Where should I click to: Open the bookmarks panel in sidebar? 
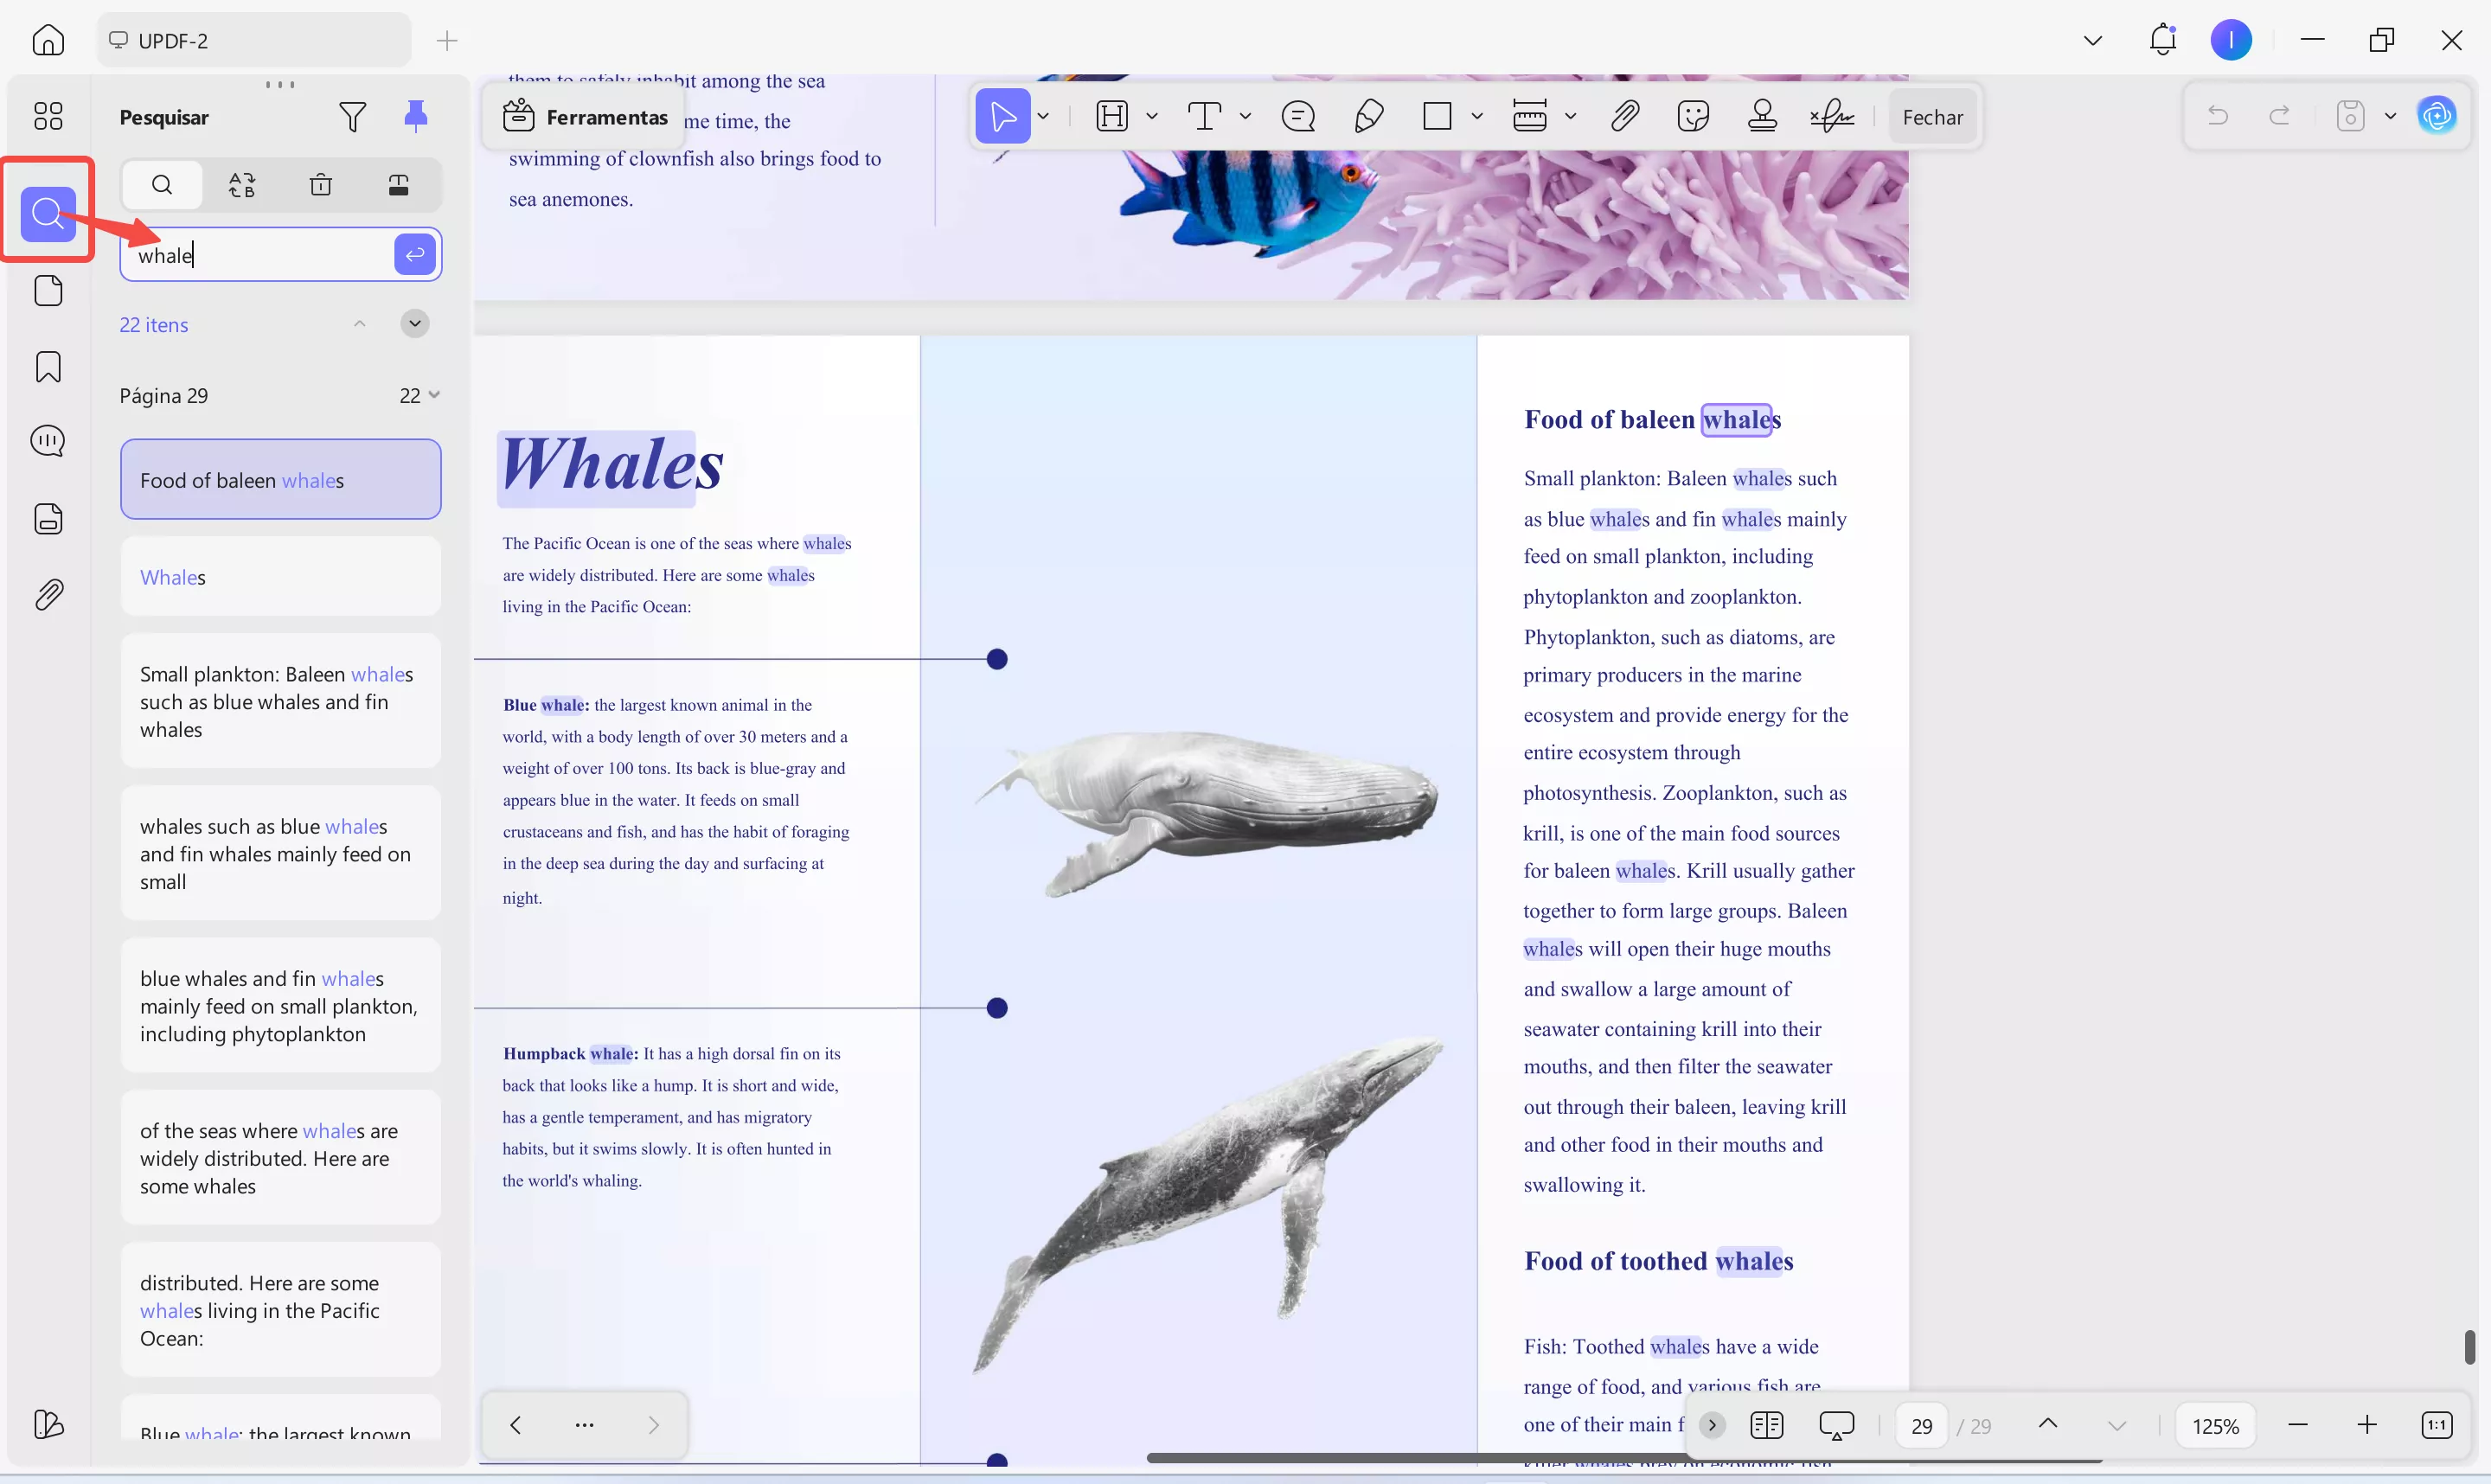pyautogui.click(x=48, y=367)
